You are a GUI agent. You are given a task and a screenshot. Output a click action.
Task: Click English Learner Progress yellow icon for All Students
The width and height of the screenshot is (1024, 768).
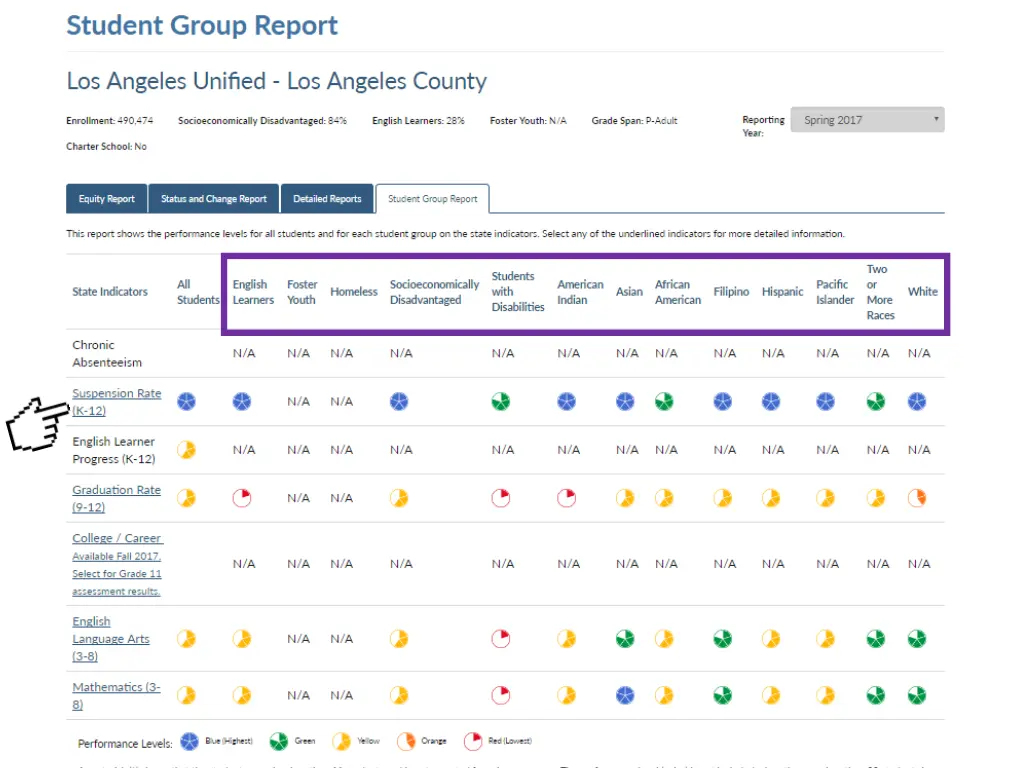pyautogui.click(x=187, y=449)
